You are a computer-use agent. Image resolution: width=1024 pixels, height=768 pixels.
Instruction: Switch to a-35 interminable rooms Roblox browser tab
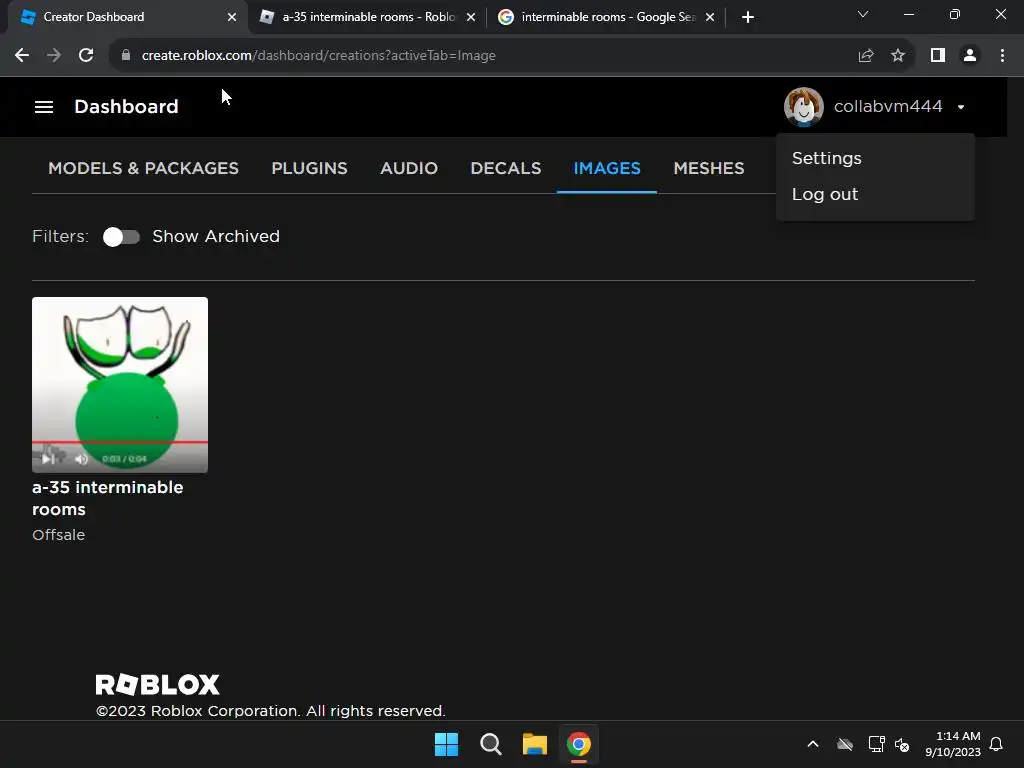pyautogui.click(x=367, y=17)
